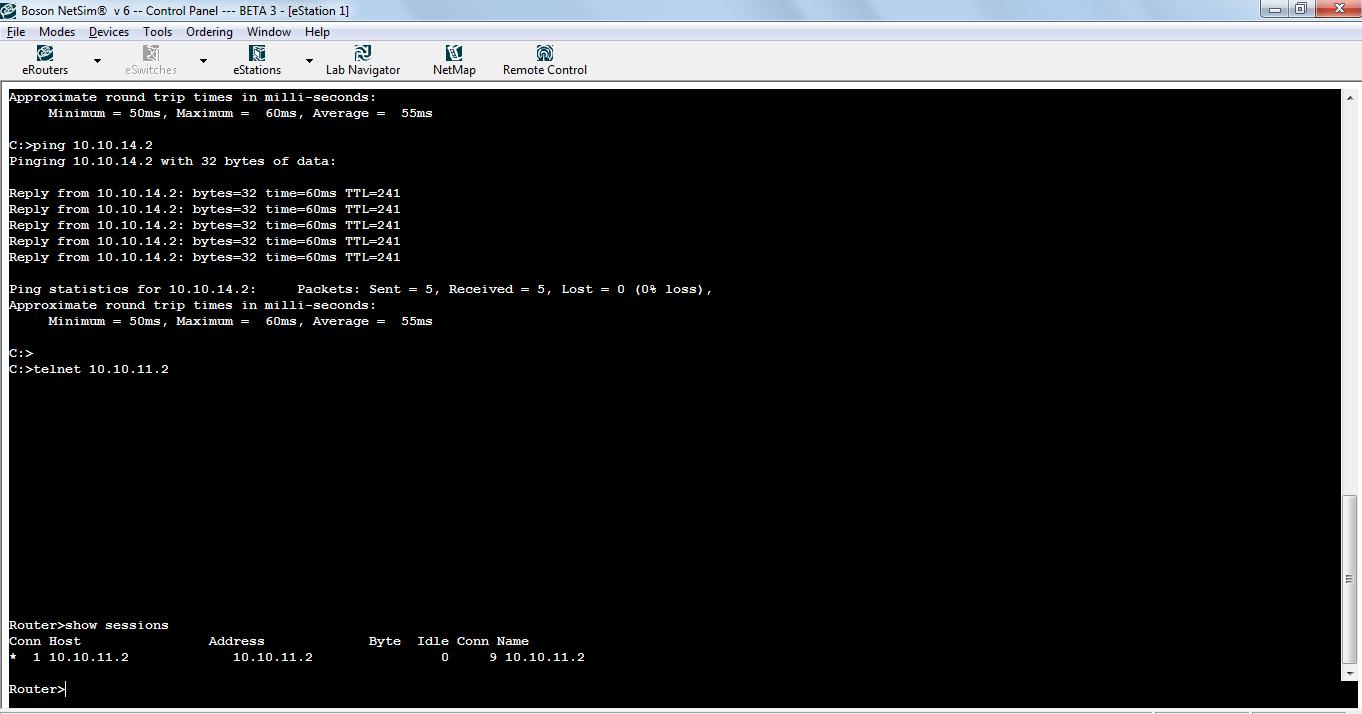Viewport: 1362px width, 714px height.
Task: Open the Ordering menu
Action: click(x=209, y=31)
